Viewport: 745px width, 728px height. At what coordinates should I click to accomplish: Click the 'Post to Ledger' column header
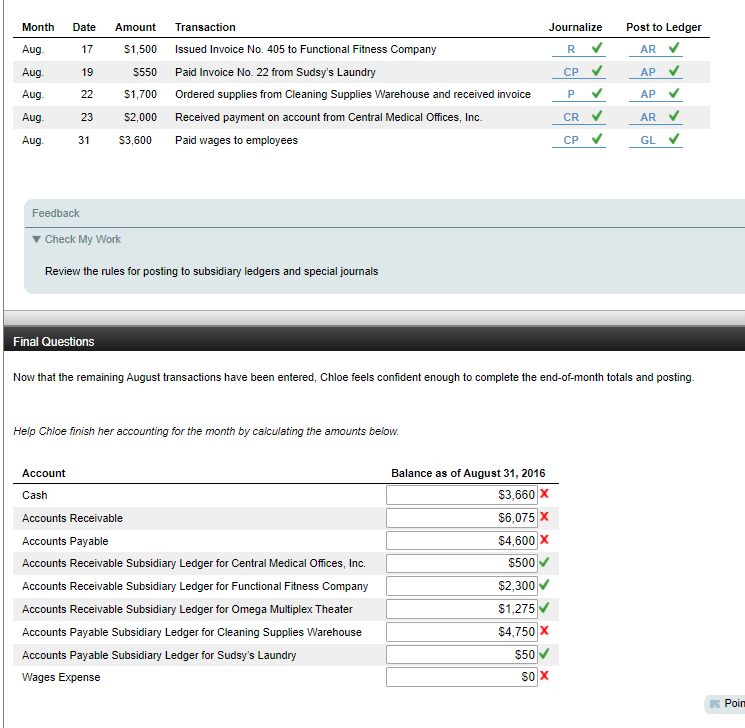coord(664,27)
